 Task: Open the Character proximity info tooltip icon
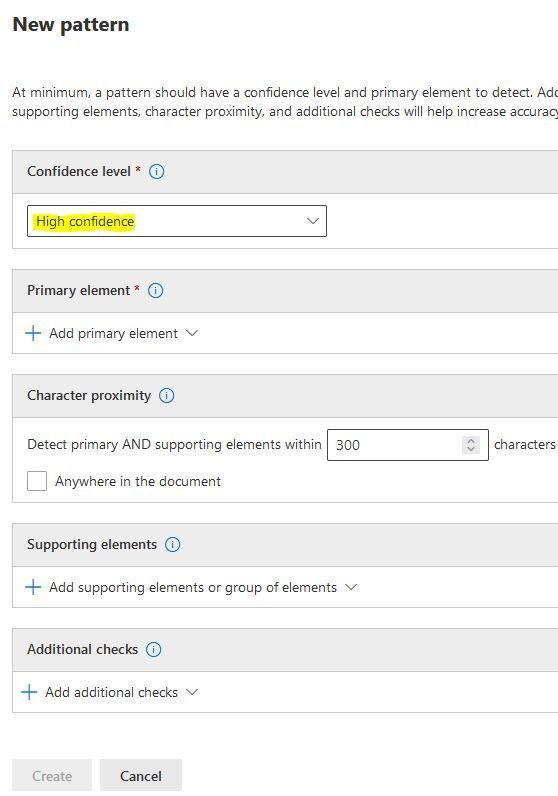pos(167,395)
